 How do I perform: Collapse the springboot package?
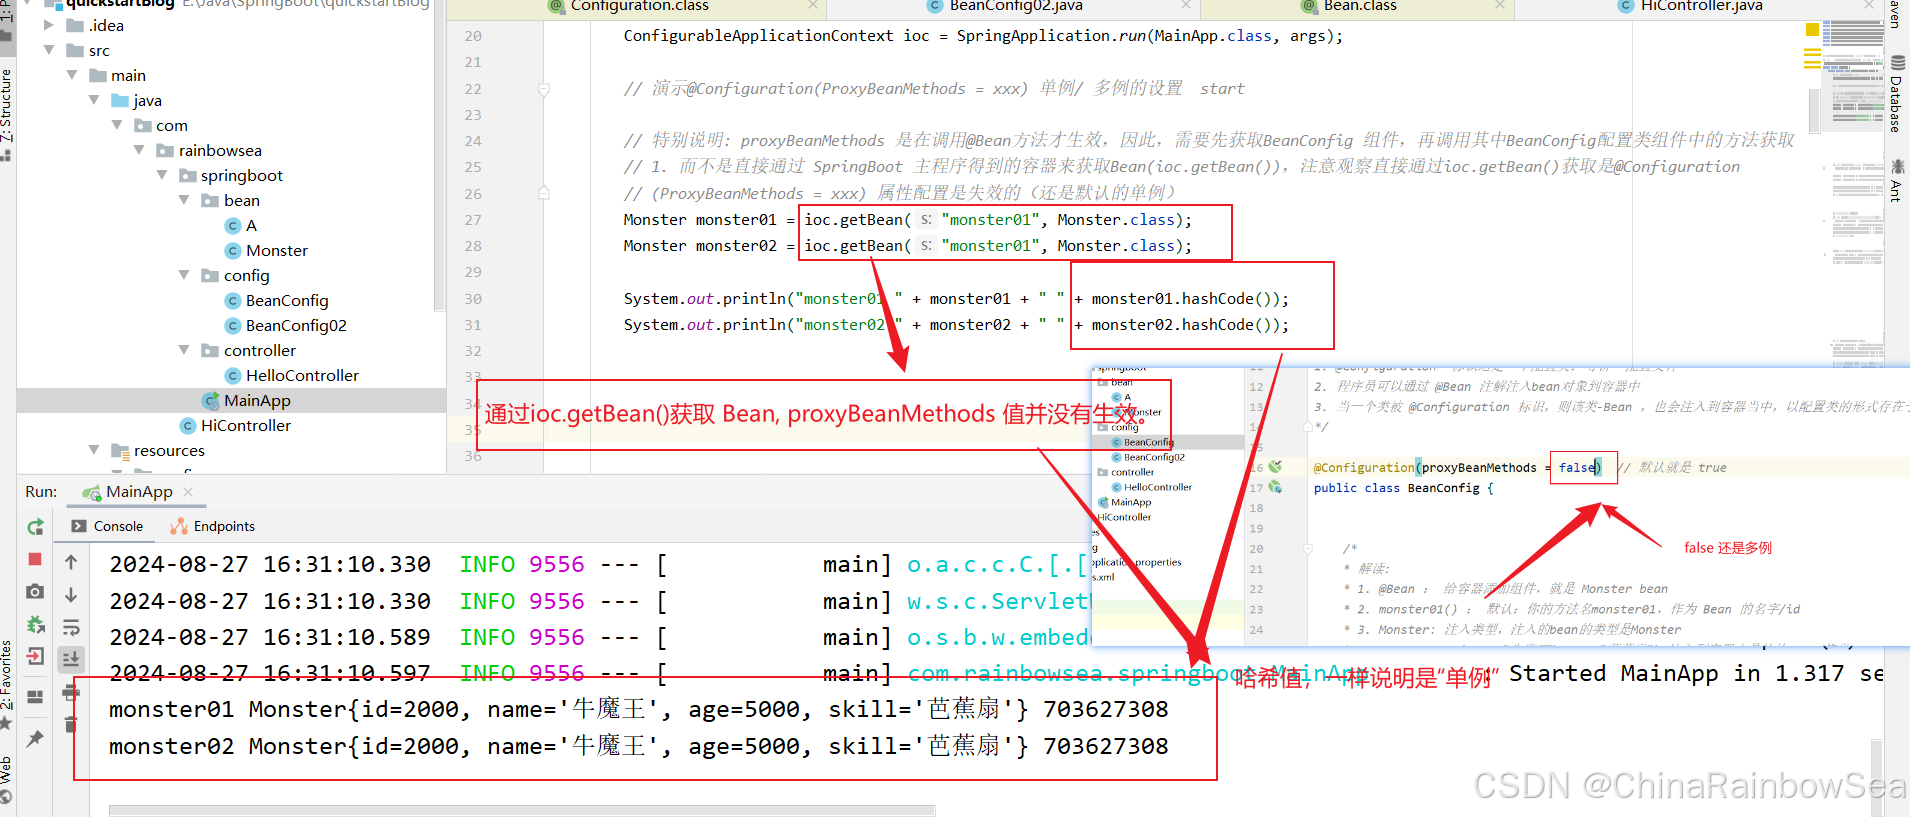tap(162, 175)
